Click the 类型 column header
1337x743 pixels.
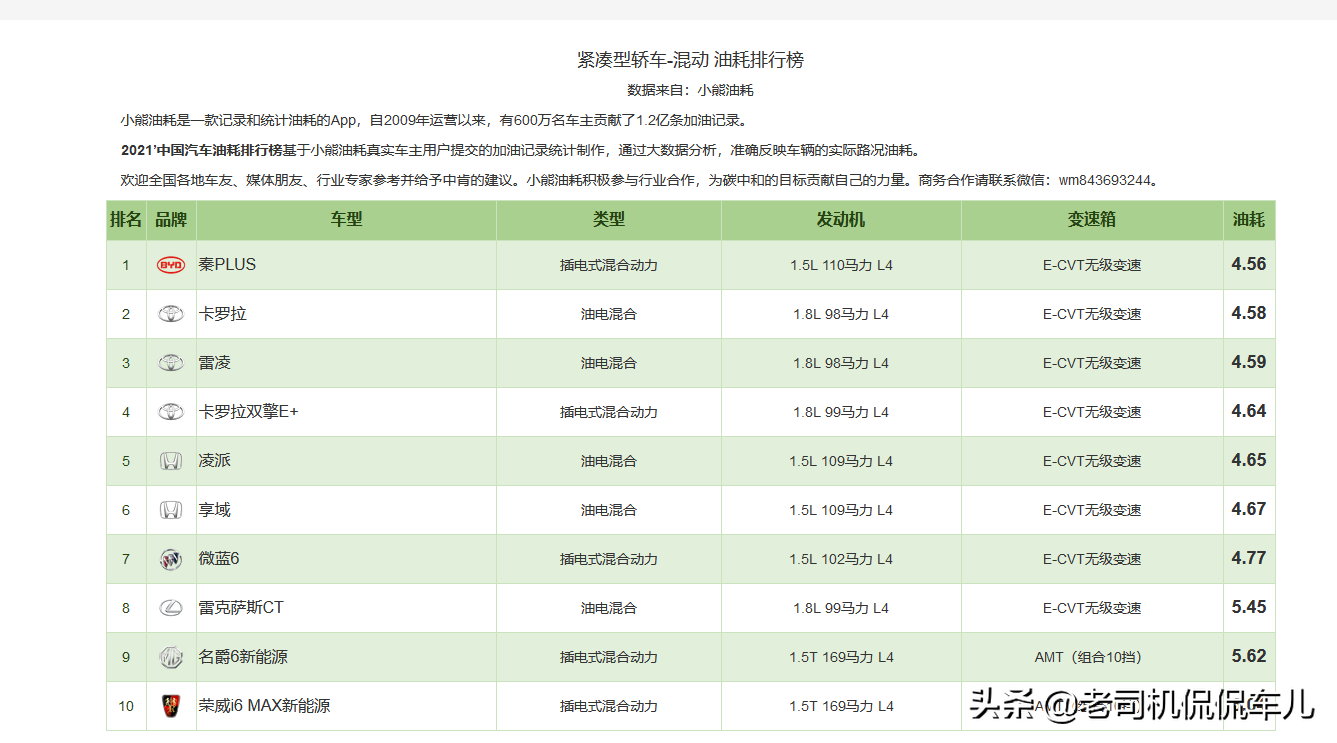coord(609,220)
